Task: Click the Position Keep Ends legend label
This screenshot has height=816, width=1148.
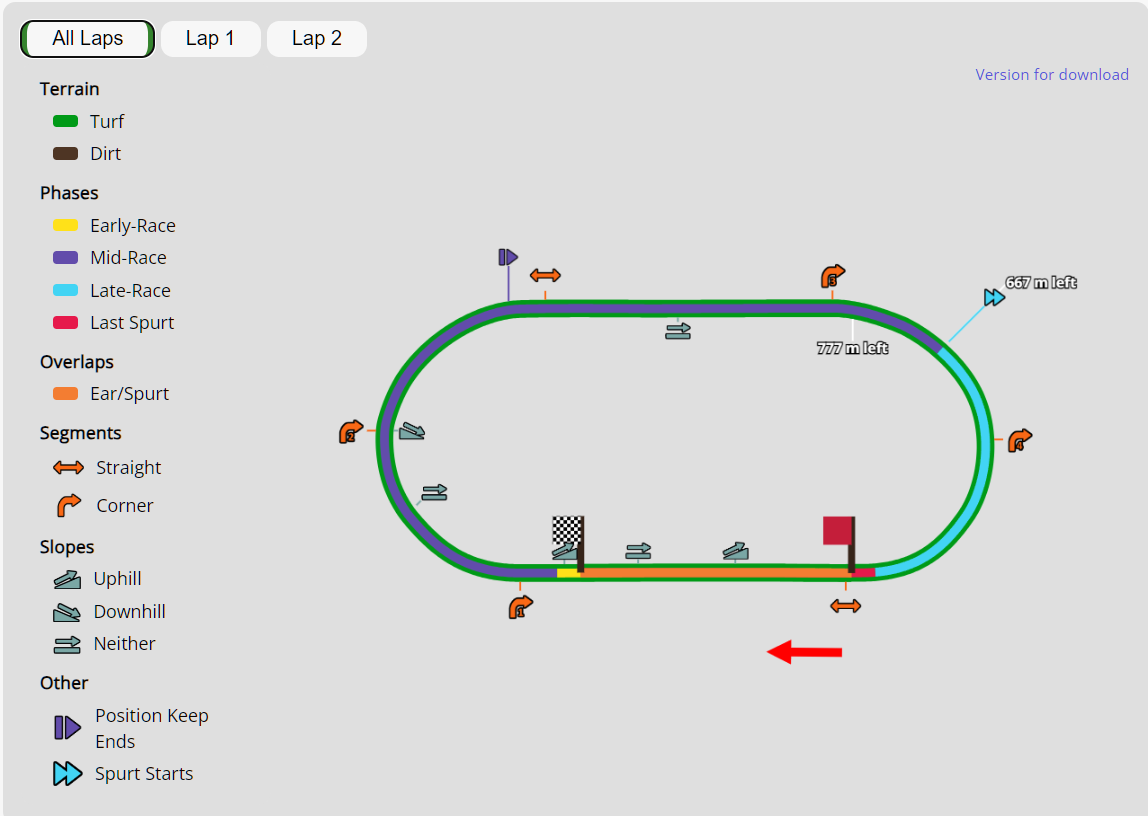Action: click(152, 729)
